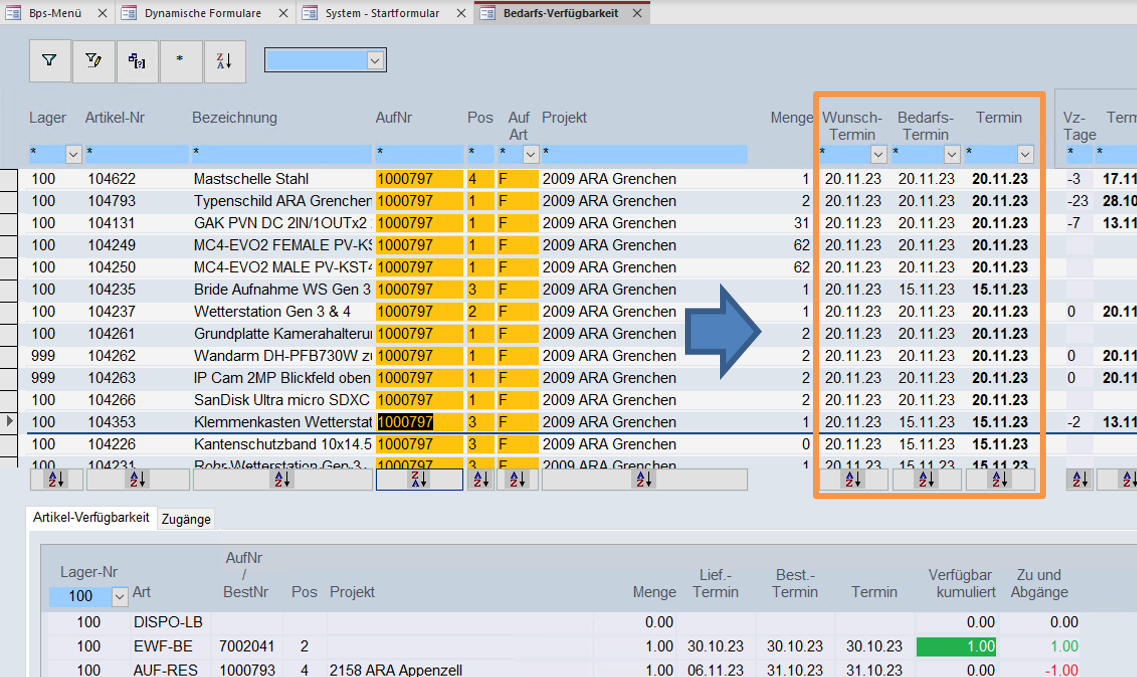Open the Bedarfs-Termin filter dropdown arrow
Image resolution: width=1137 pixels, height=677 pixels.
[952, 154]
